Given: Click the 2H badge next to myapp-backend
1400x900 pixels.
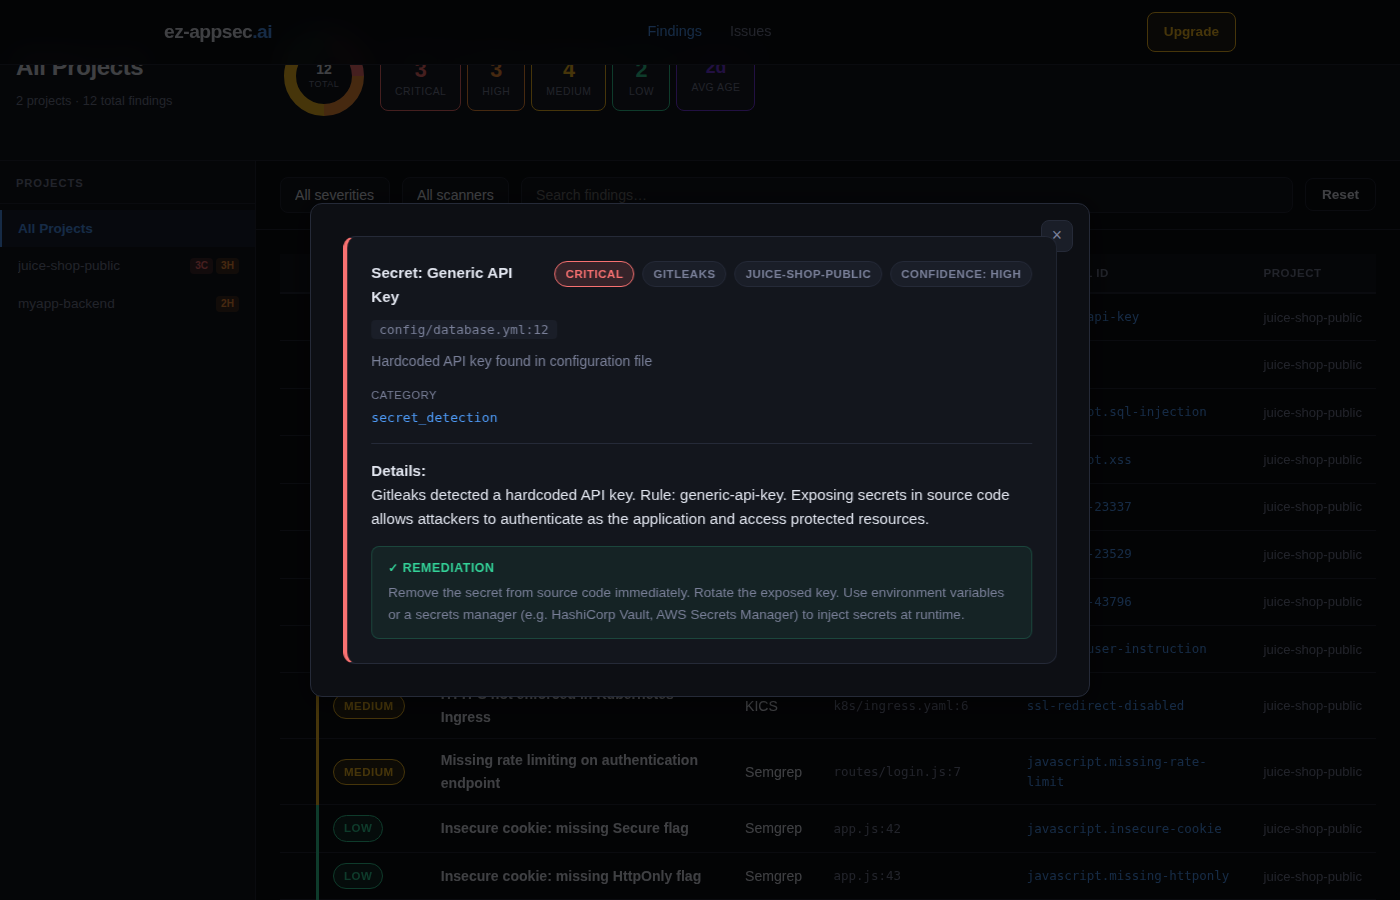Looking at the screenshot, I should pos(228,304).
